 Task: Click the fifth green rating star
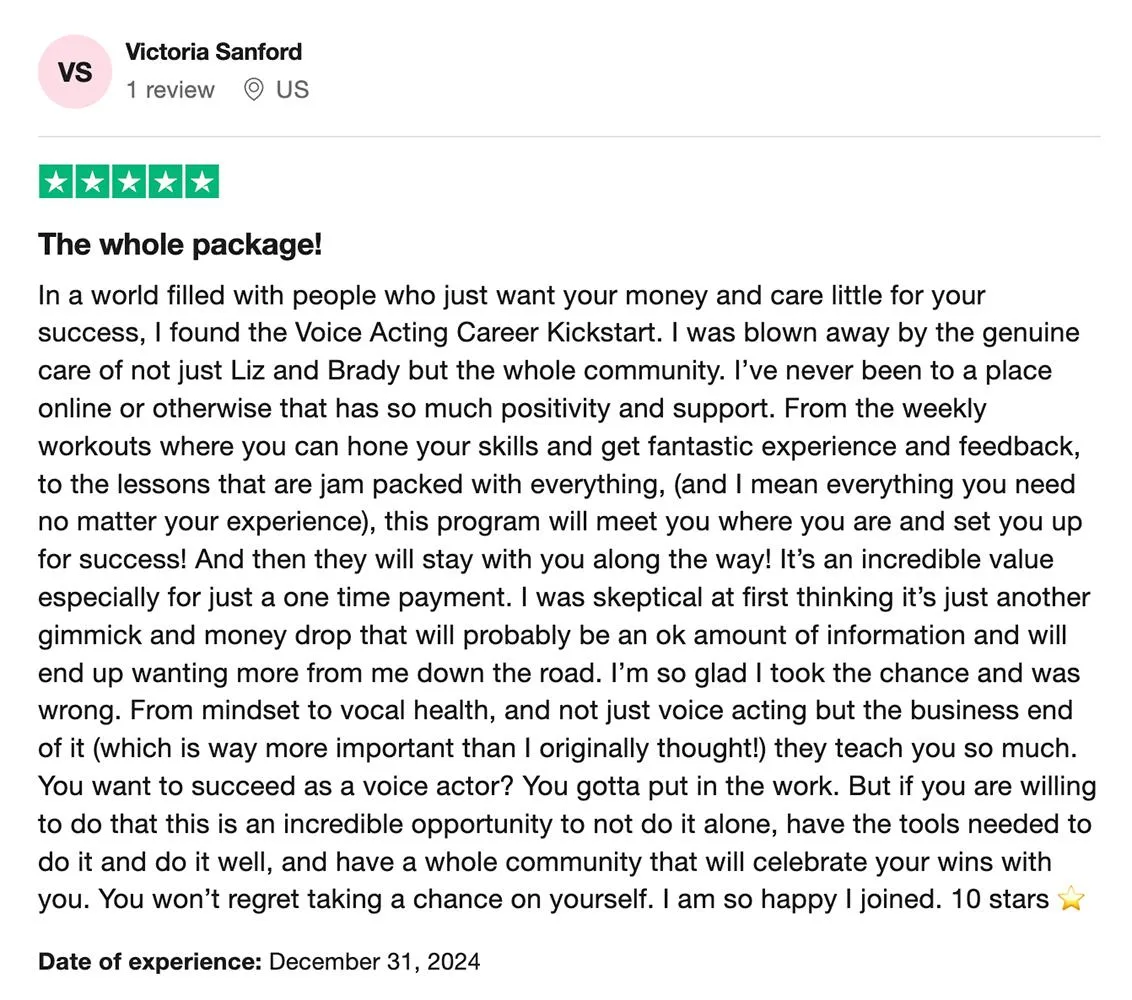coord(202,182)
